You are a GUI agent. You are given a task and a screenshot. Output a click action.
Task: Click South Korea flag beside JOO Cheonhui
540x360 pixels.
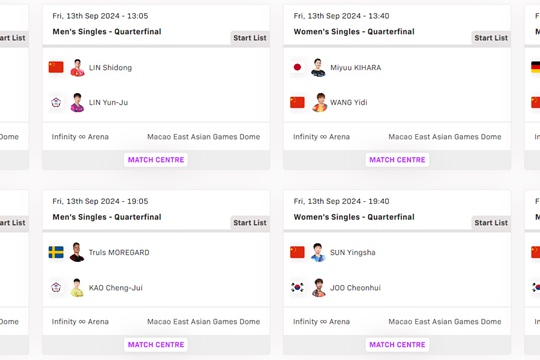[x=297, y=287]
